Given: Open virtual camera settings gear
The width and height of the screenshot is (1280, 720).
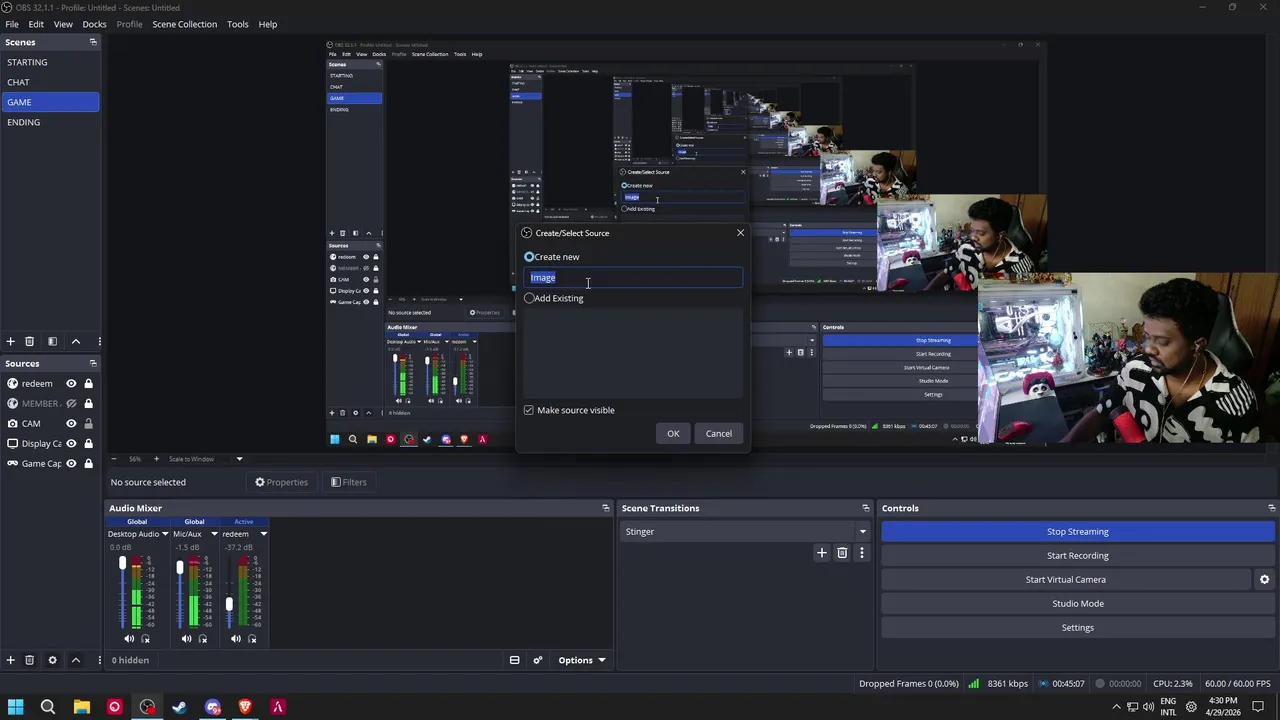Looking at the screenshot, I should click(1264, 579).
